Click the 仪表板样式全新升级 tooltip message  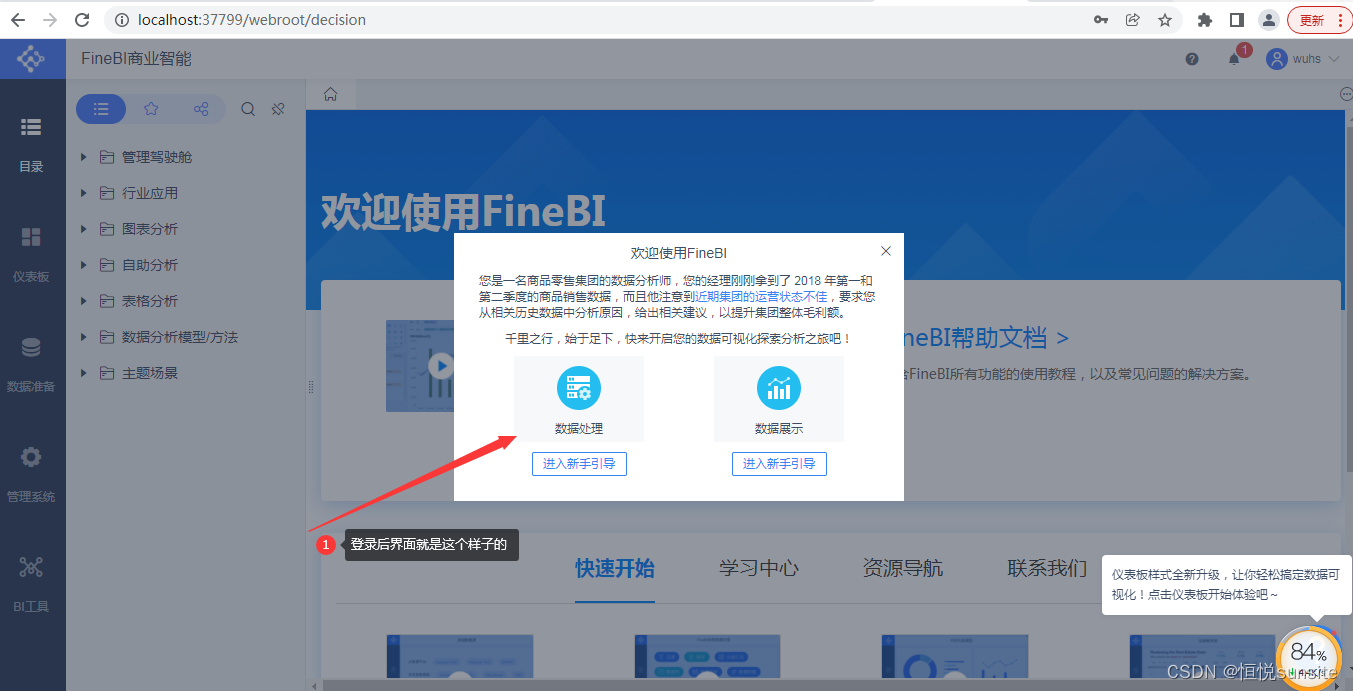point(1226,584)
